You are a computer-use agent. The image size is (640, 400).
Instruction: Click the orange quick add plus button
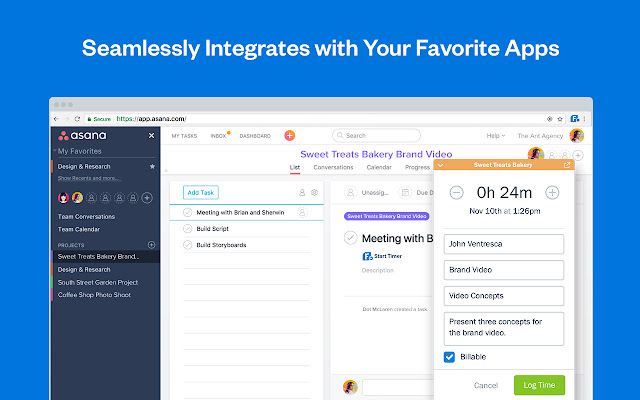tap(289, 136)
